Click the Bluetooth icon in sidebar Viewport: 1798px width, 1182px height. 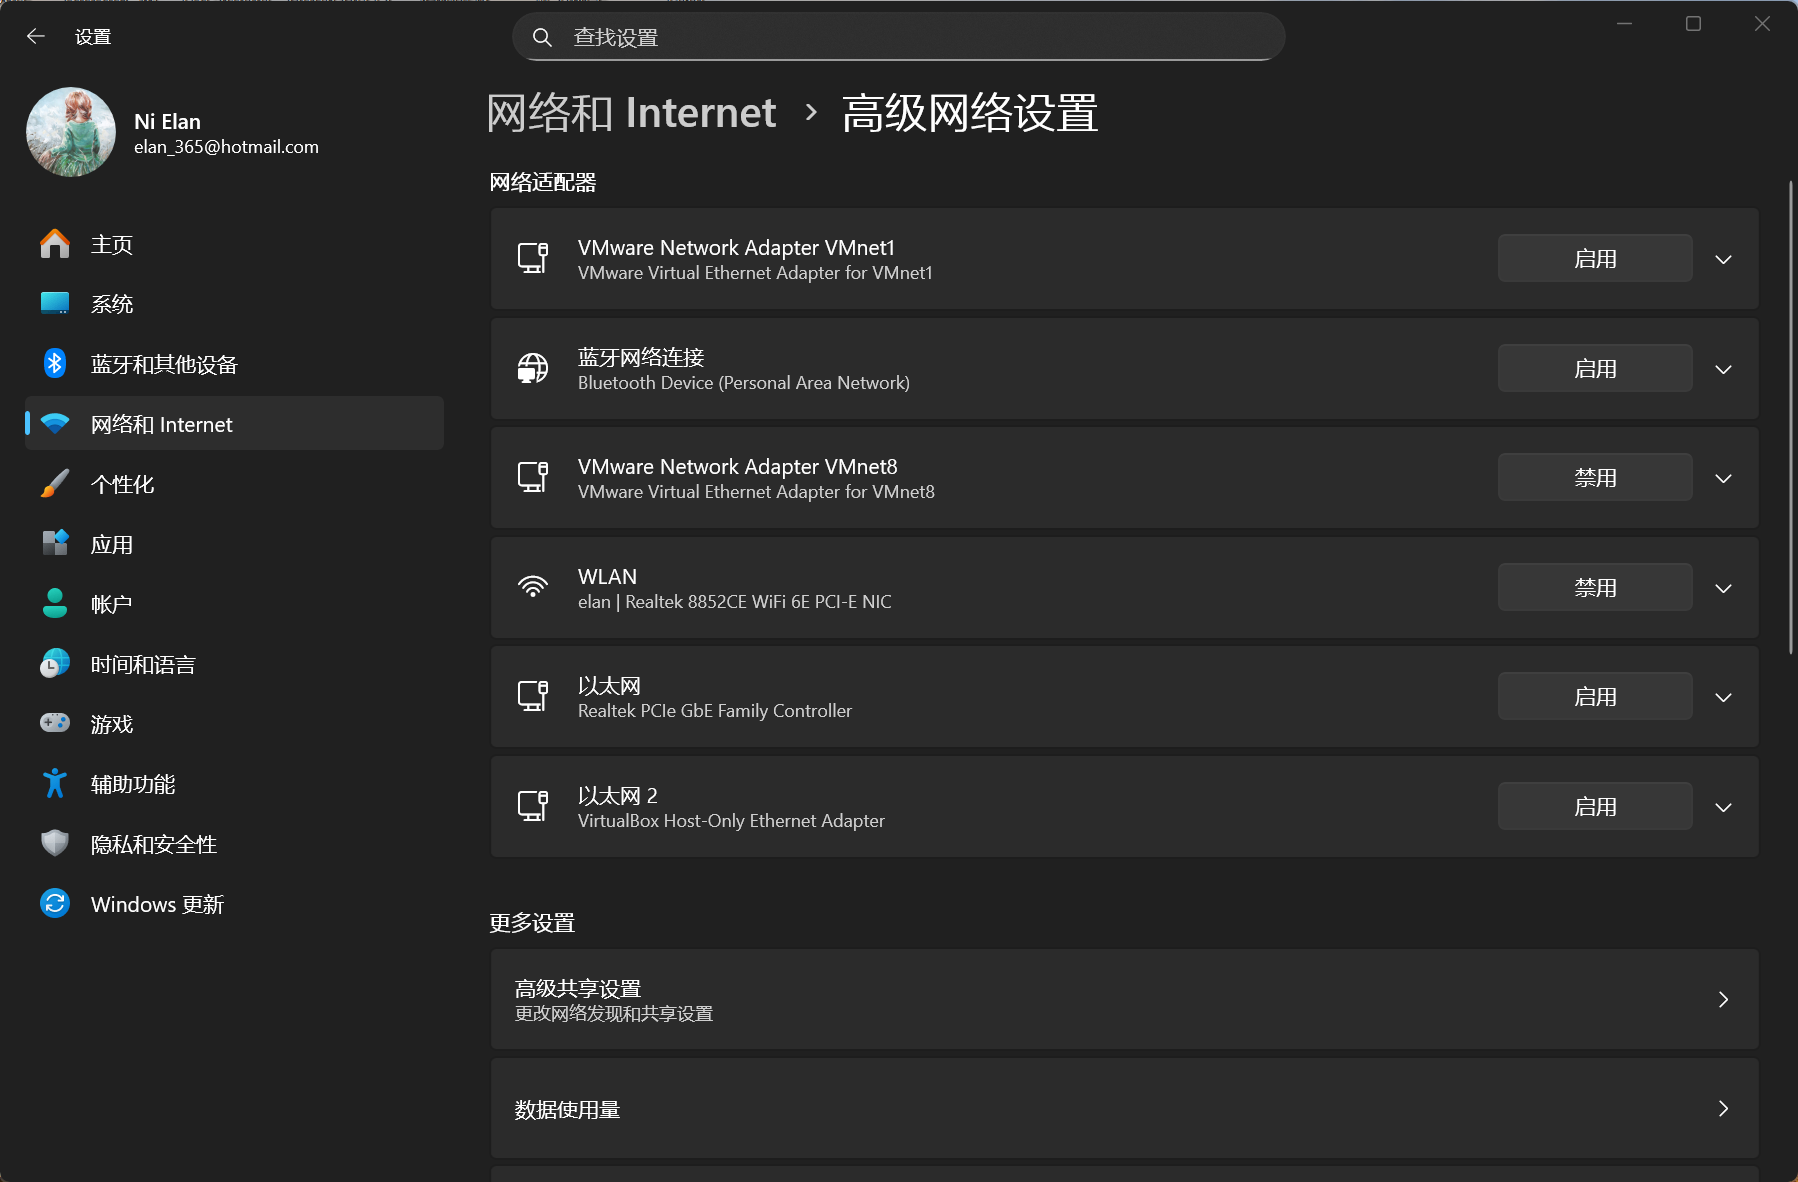click(x=55, y=364)
